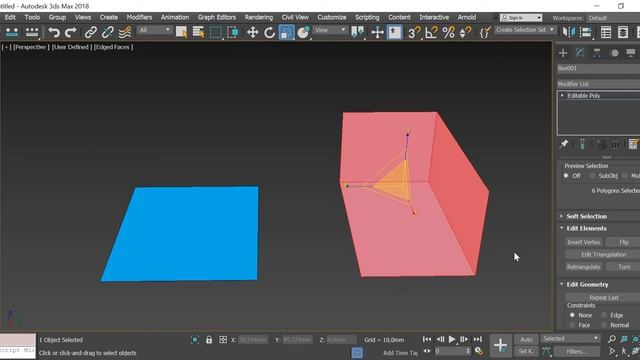The image size is (640, 360).
Task: Click Edit Named Selection Sets icon
Action: point(485,32)
